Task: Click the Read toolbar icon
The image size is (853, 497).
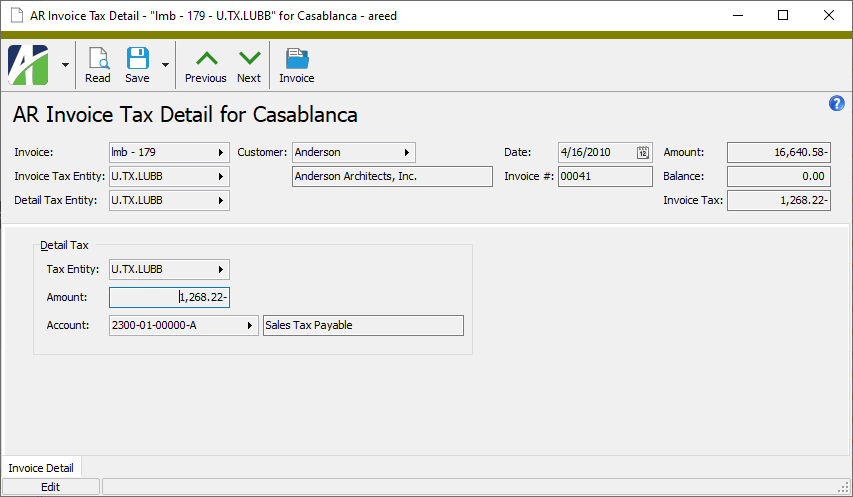Action: 98,65
